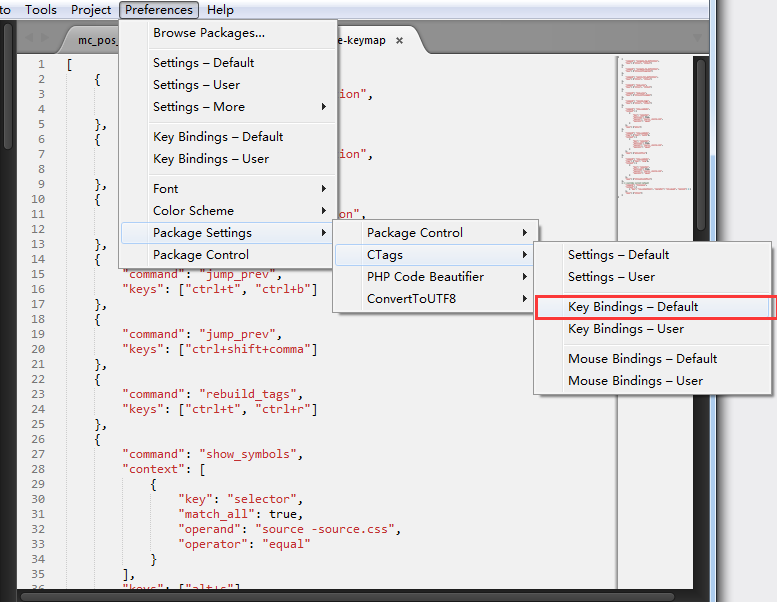Click the right tab navigation arrow
The height and width of the screenshot is (602, 777).
pyautogui.click(x=45, y=39)
